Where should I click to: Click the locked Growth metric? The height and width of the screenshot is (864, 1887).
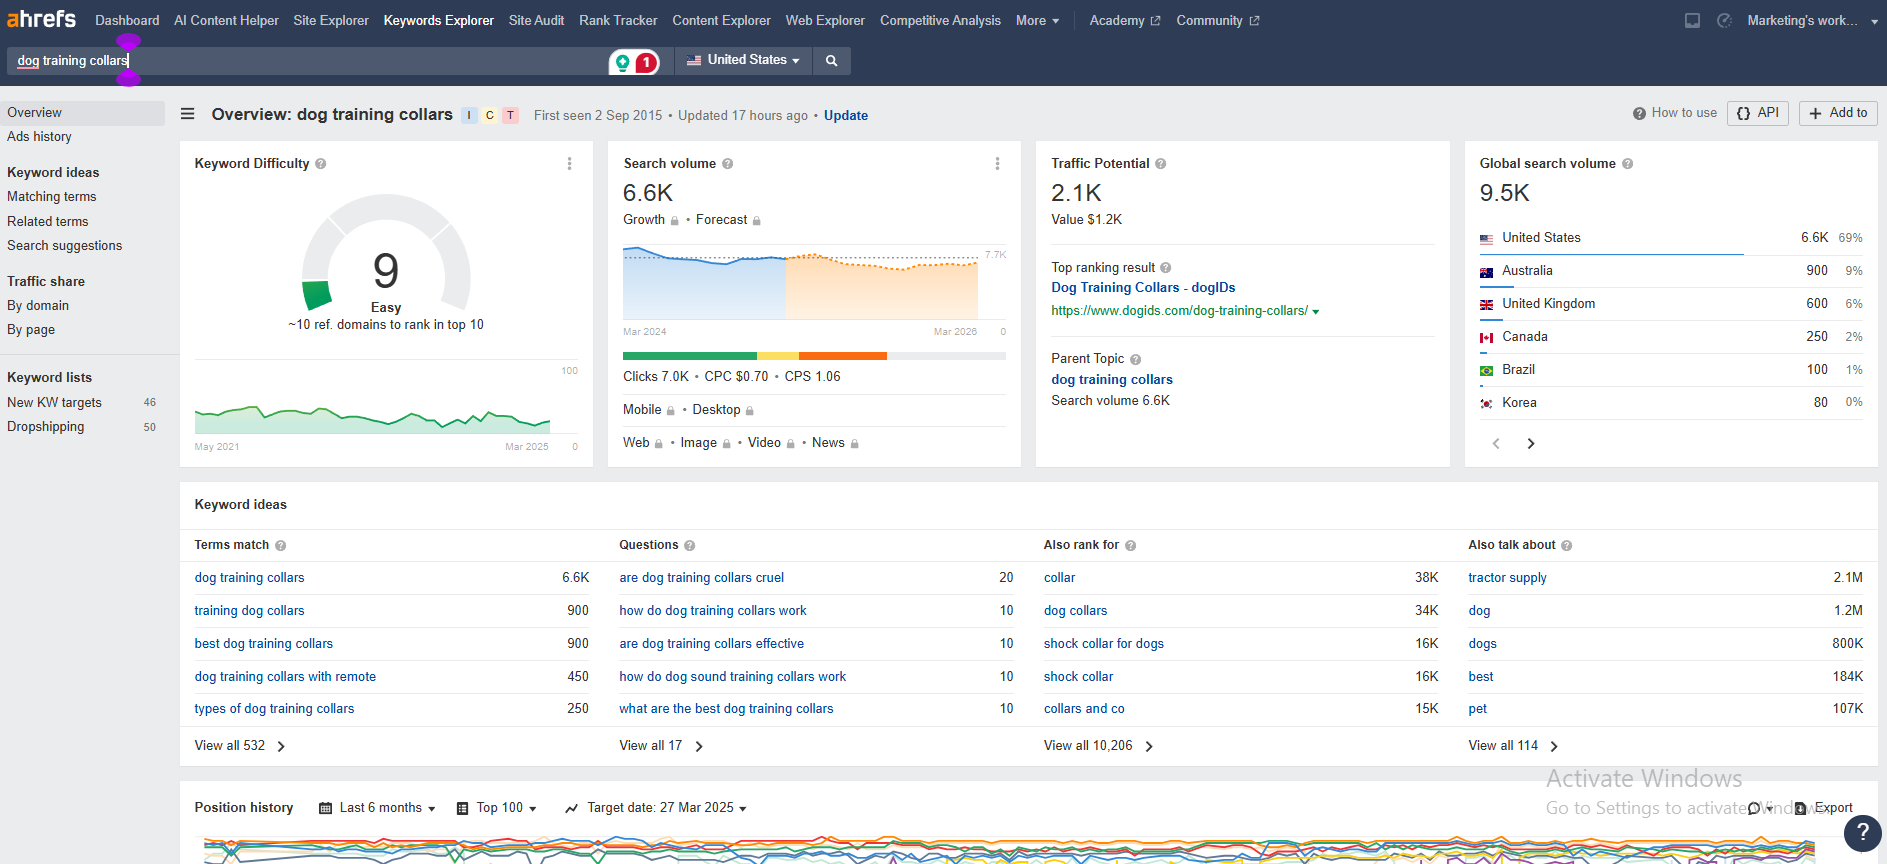(x=651, y=220)
